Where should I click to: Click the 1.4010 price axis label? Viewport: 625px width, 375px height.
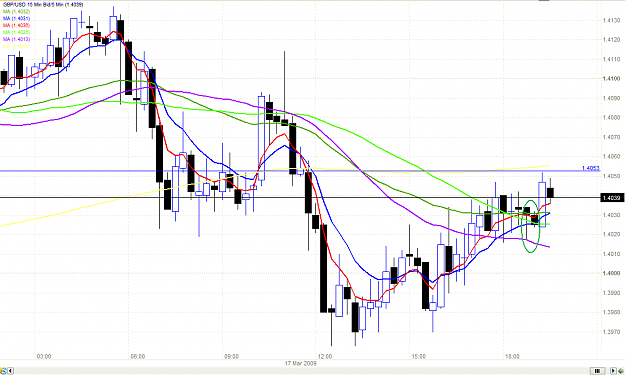pyautogui.click(x=611, y=254)
